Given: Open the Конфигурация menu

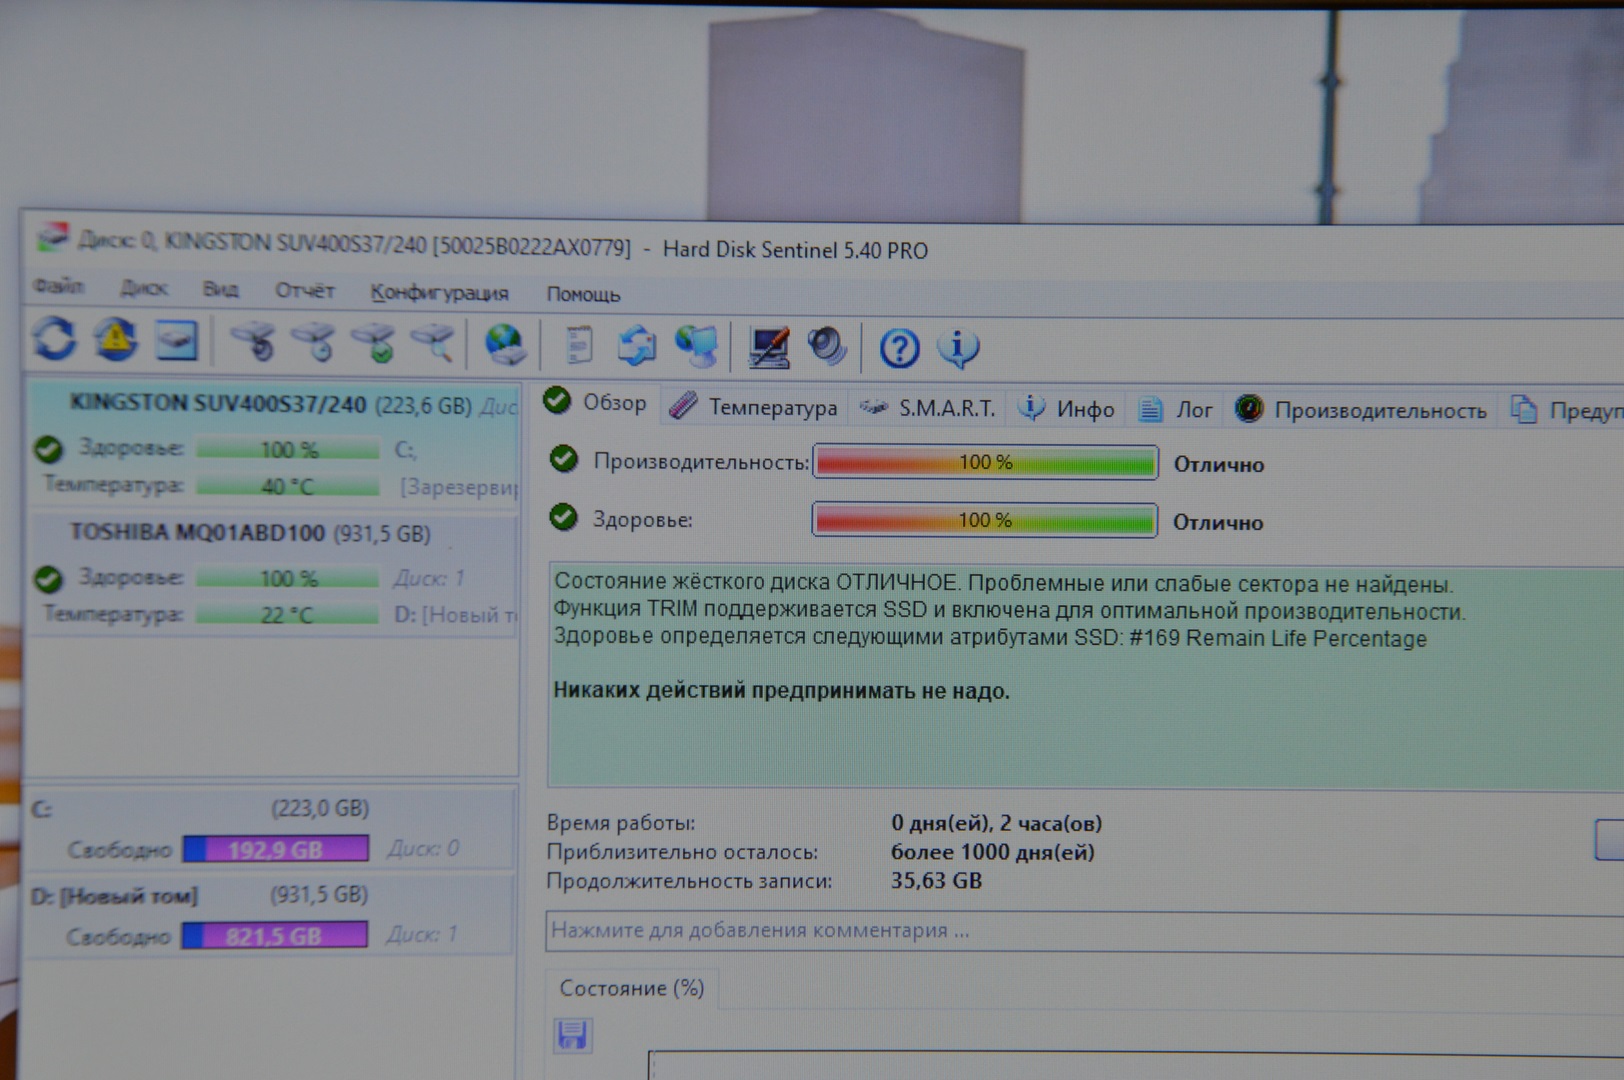Looking at the screenshot, I should [439, 293].
